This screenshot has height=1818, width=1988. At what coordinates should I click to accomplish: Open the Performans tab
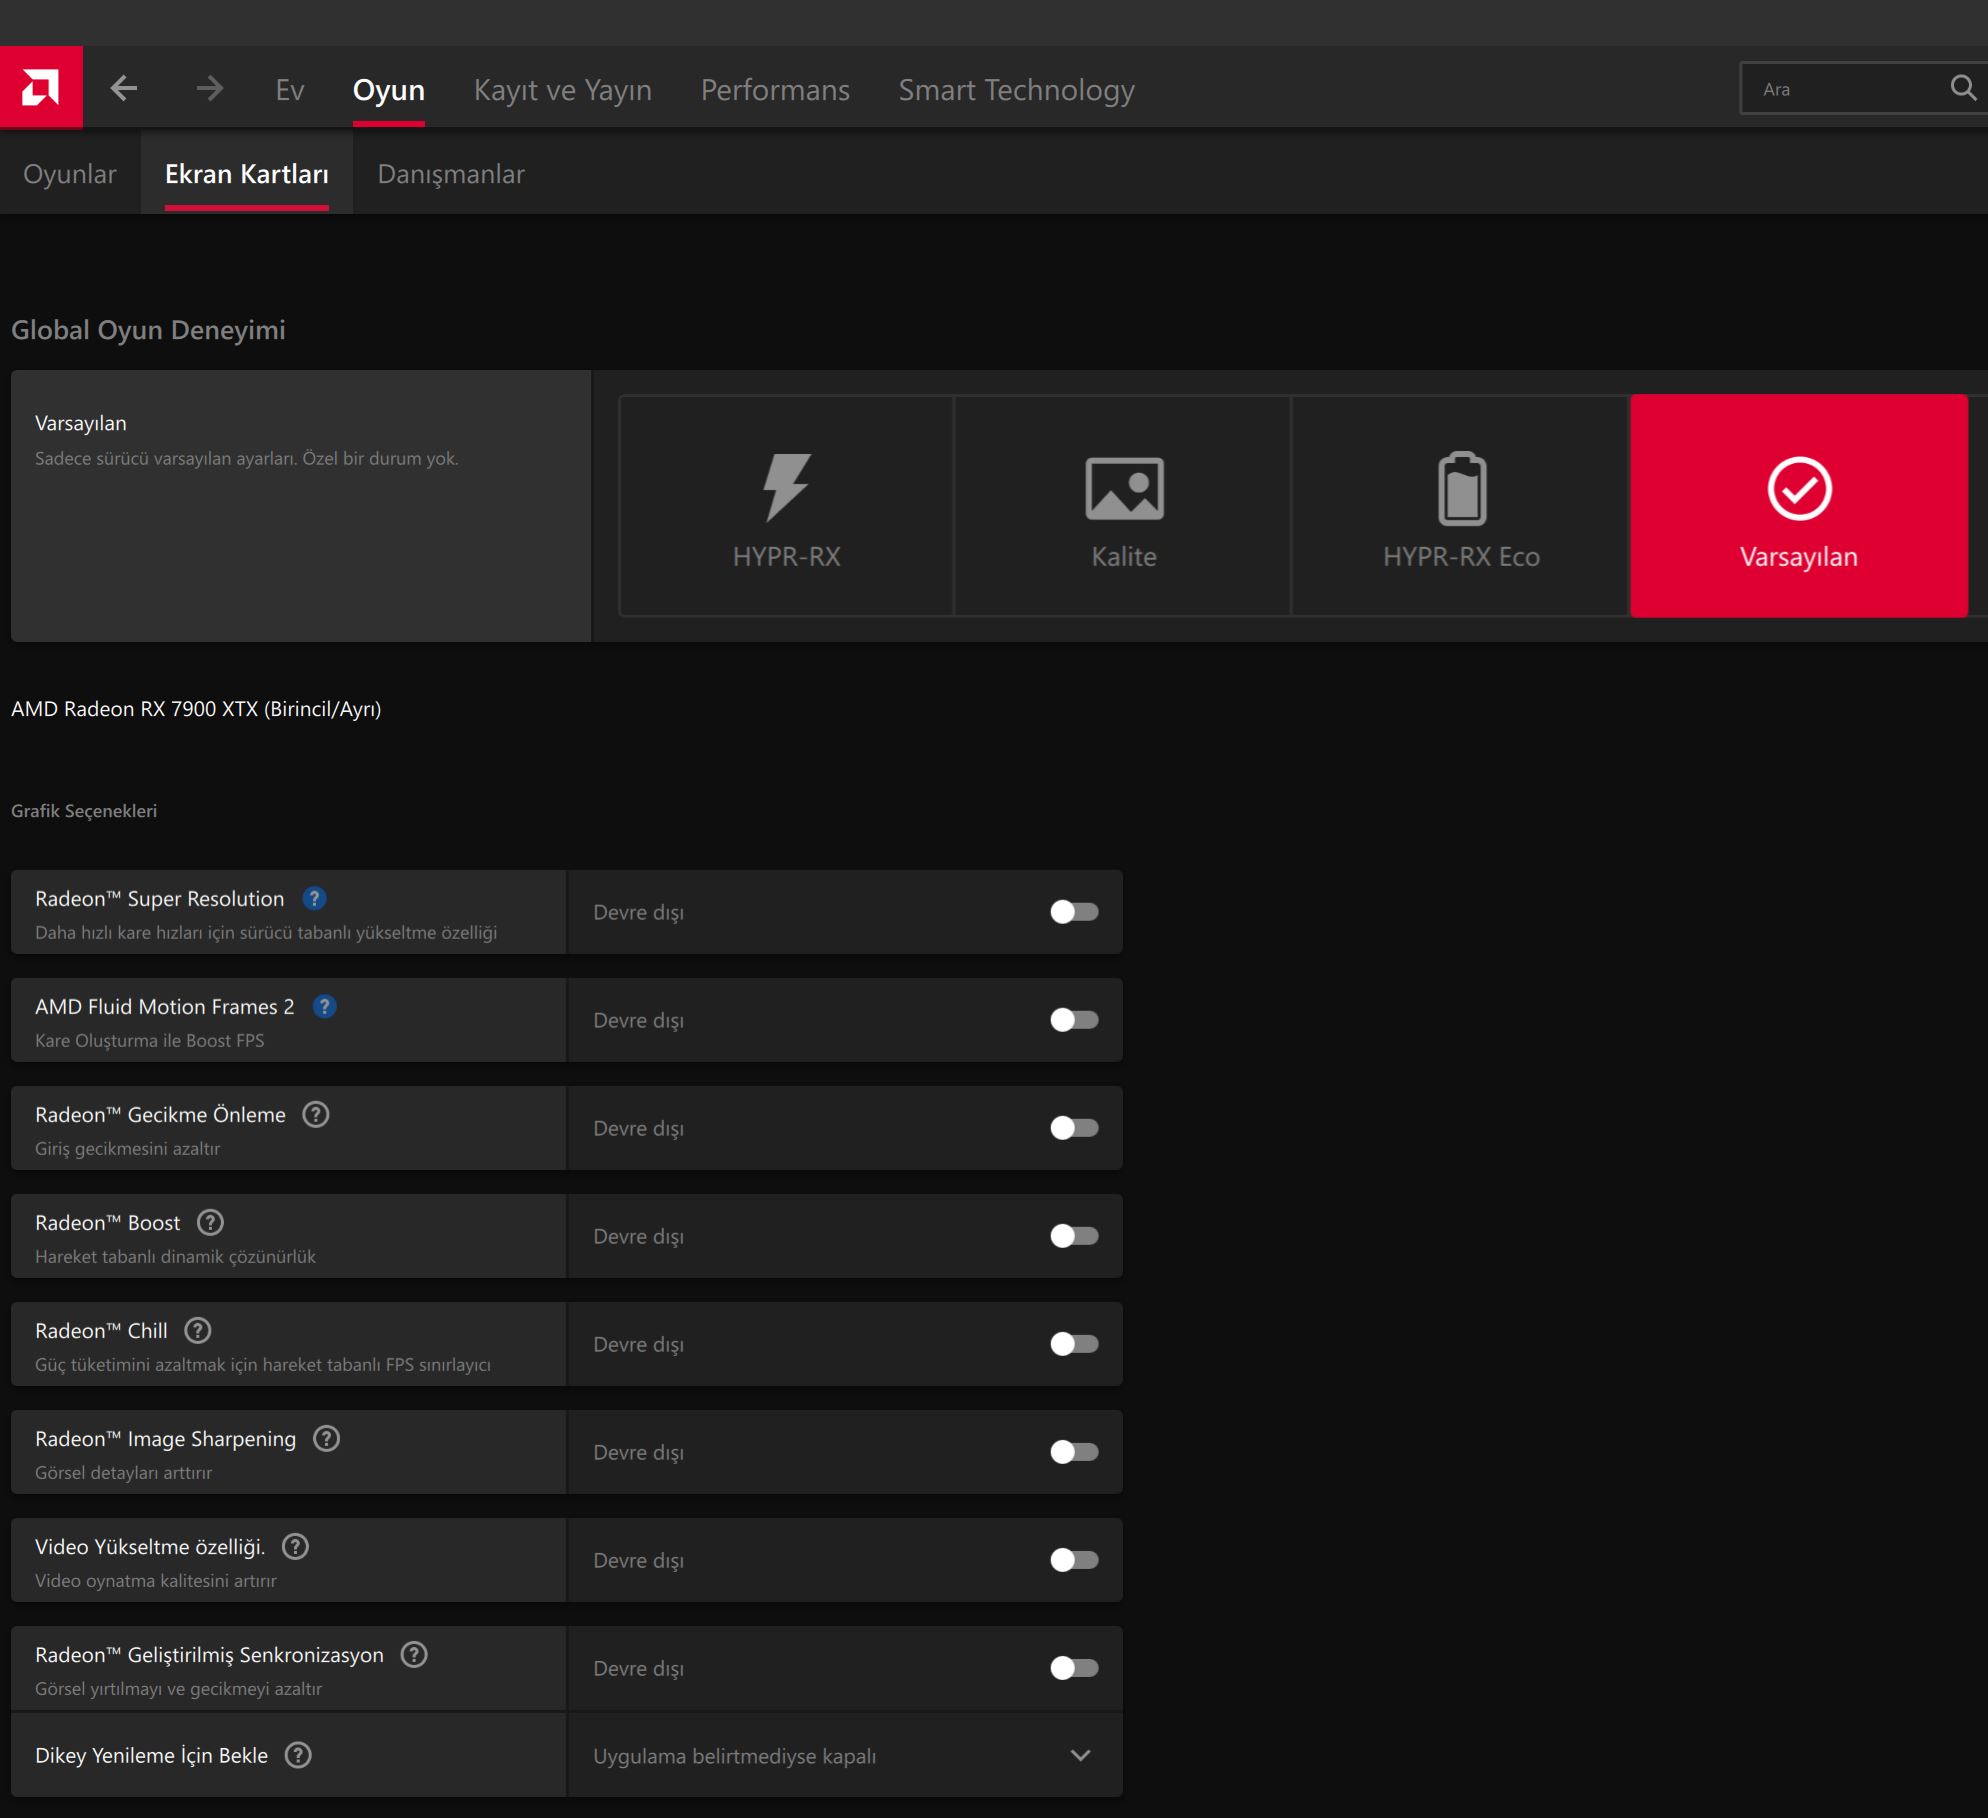(775, 90)
